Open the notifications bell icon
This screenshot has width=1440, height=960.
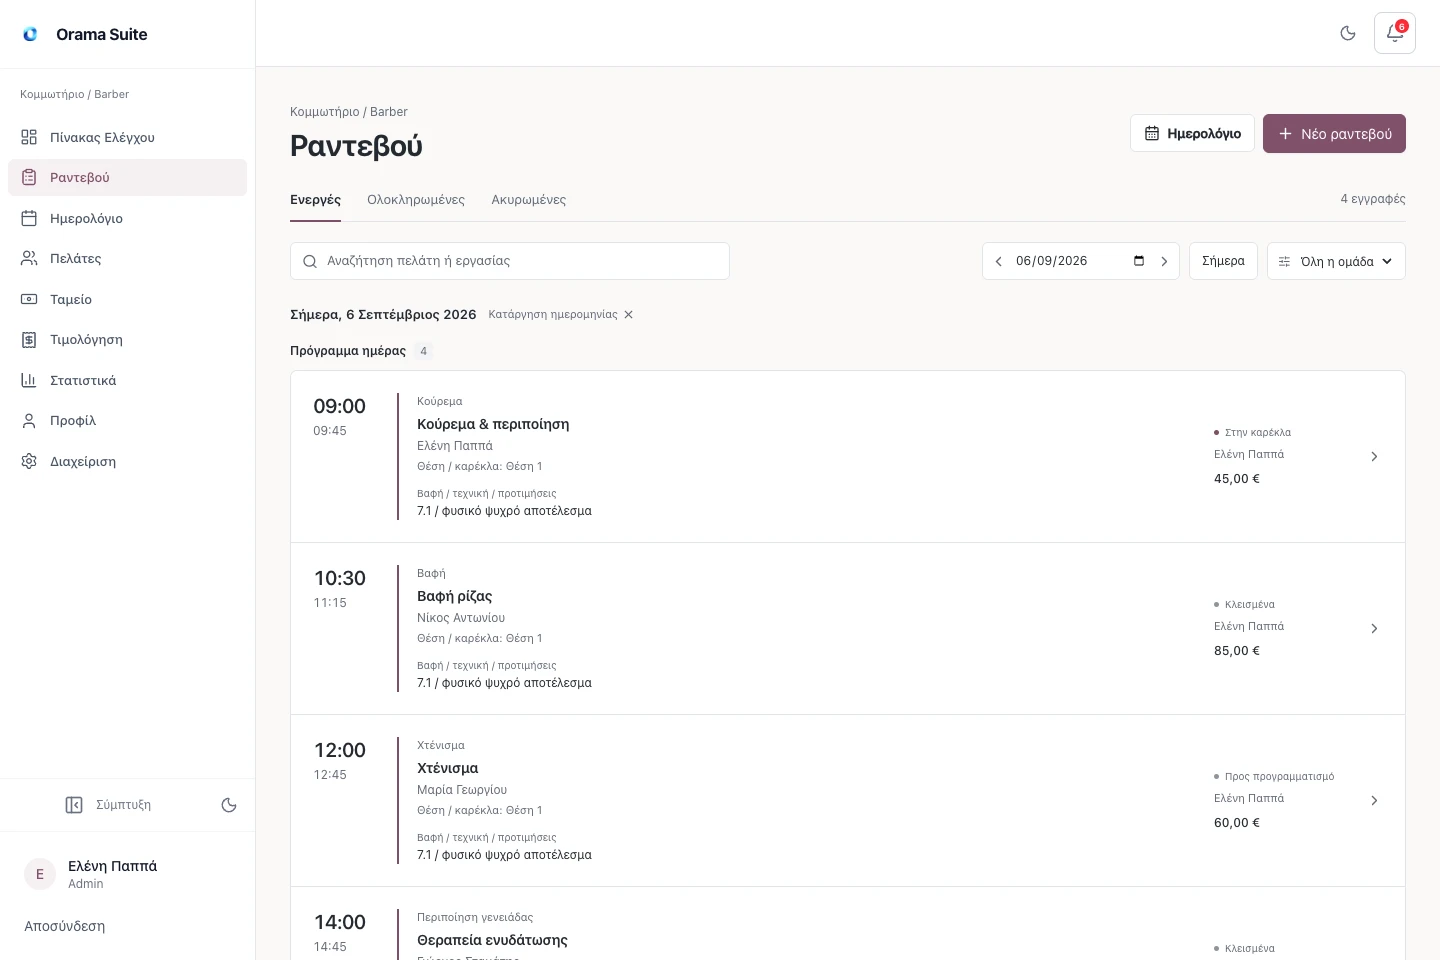click(1394, 33)
